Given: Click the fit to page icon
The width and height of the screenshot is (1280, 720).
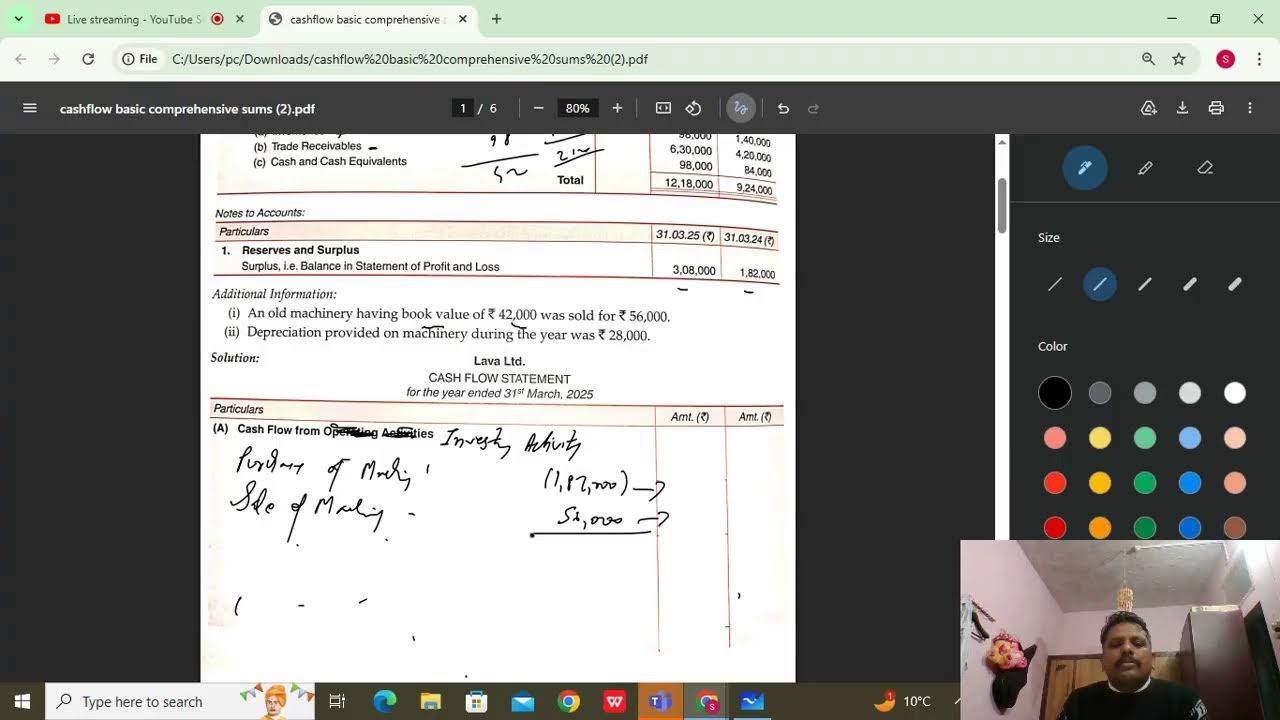Looking at the screenshot, I should tap(663, 108).
